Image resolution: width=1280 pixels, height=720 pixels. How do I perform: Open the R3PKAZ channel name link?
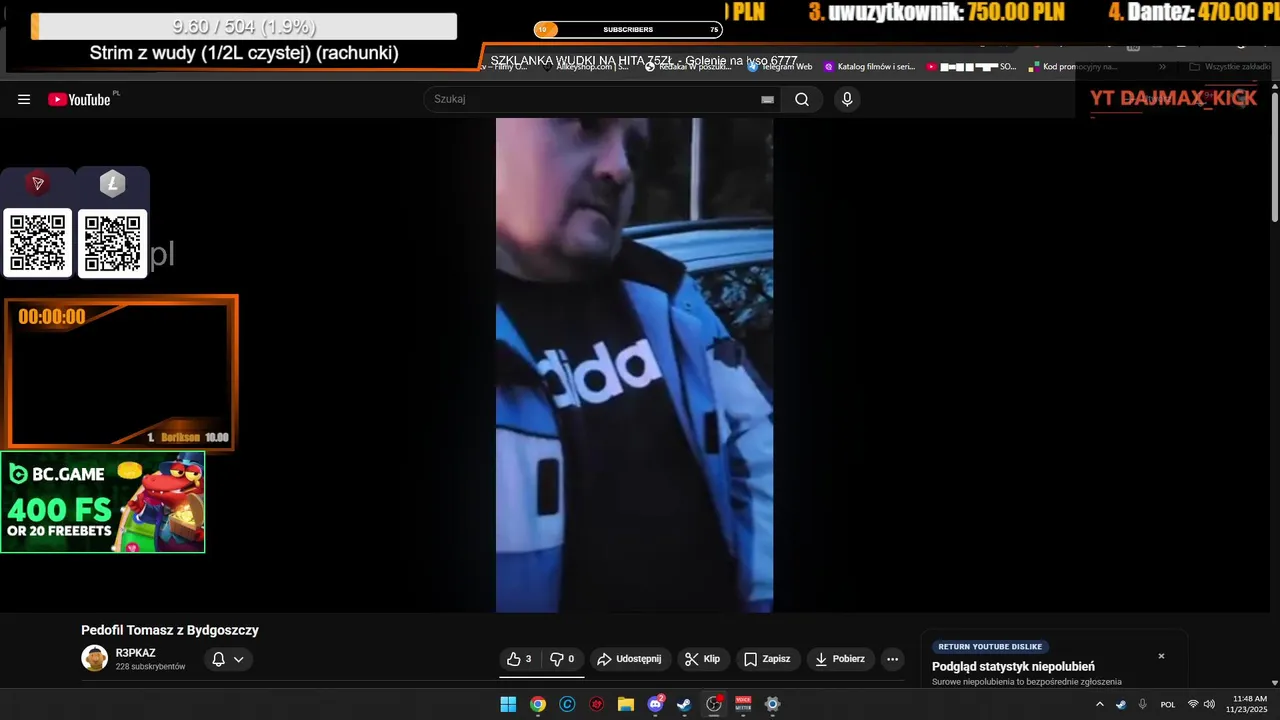(x=135, y=653)
